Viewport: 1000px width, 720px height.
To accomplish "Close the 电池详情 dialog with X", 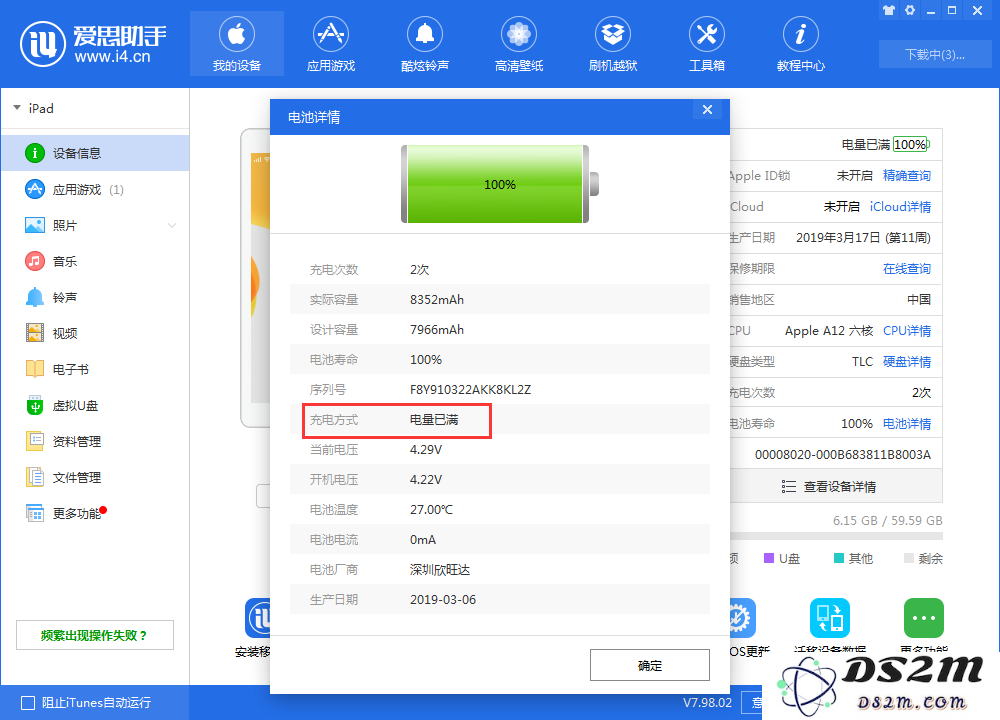I will (707, 110).
